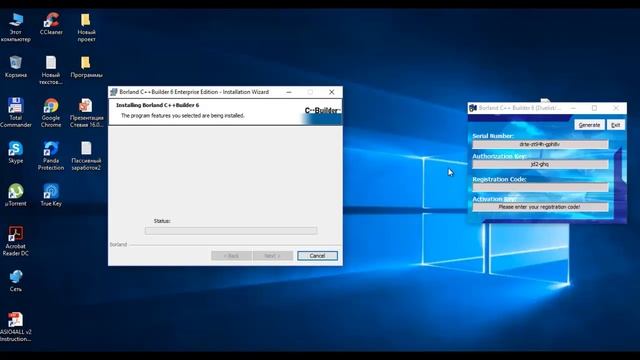
Task: Open the Презентация Стевия file icon
Action: pyautogui.click(x=86, y=113)
